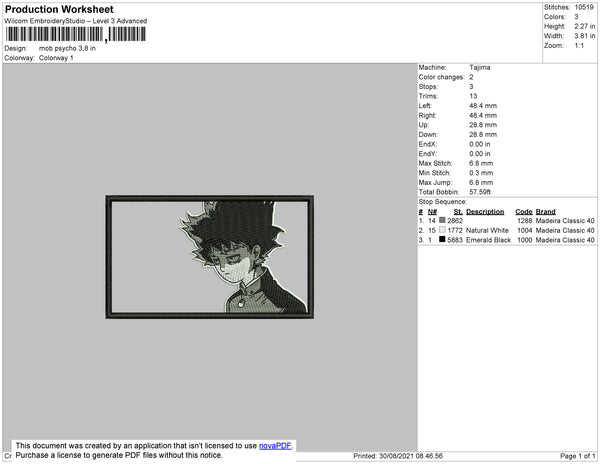600x464 pixels.
Task: Click the Max Jump value 6.8 mm
Action: (x=481, y=182)
